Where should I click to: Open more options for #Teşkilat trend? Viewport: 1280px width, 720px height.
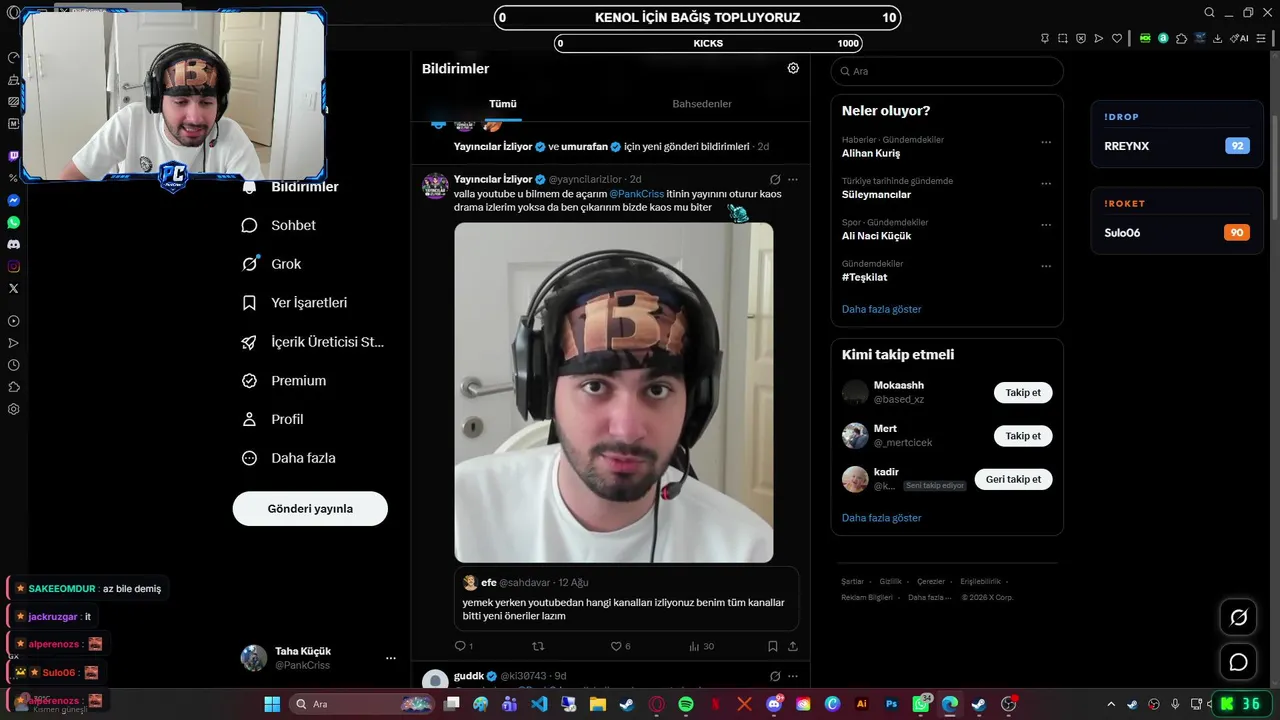pos(1046,266)
